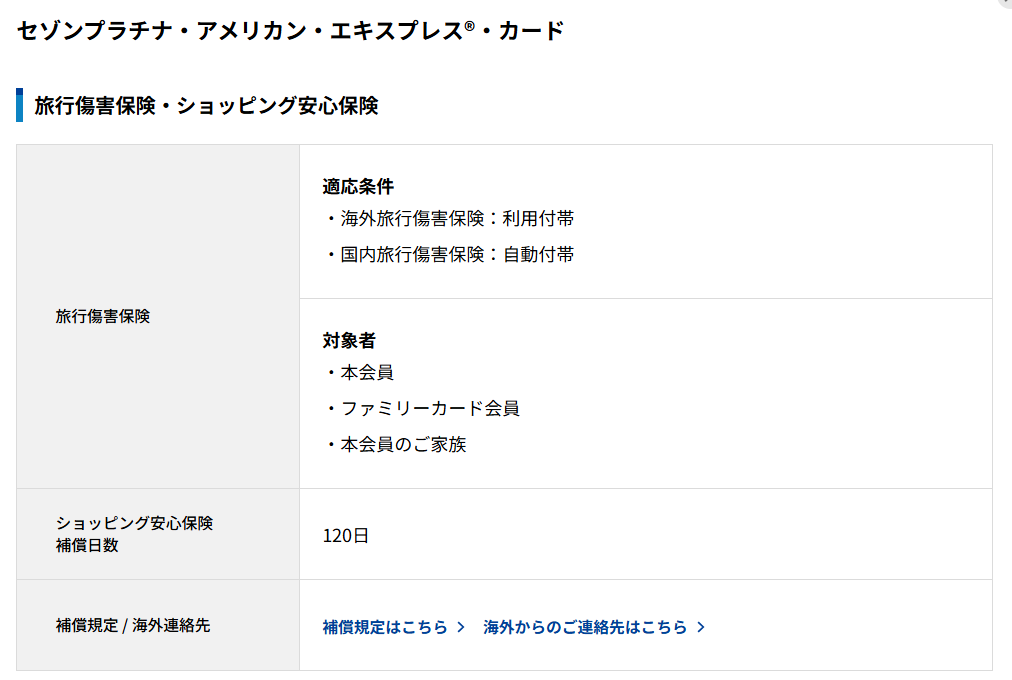Open the 海外からのご連絡先はこちら link

[585, 627]
